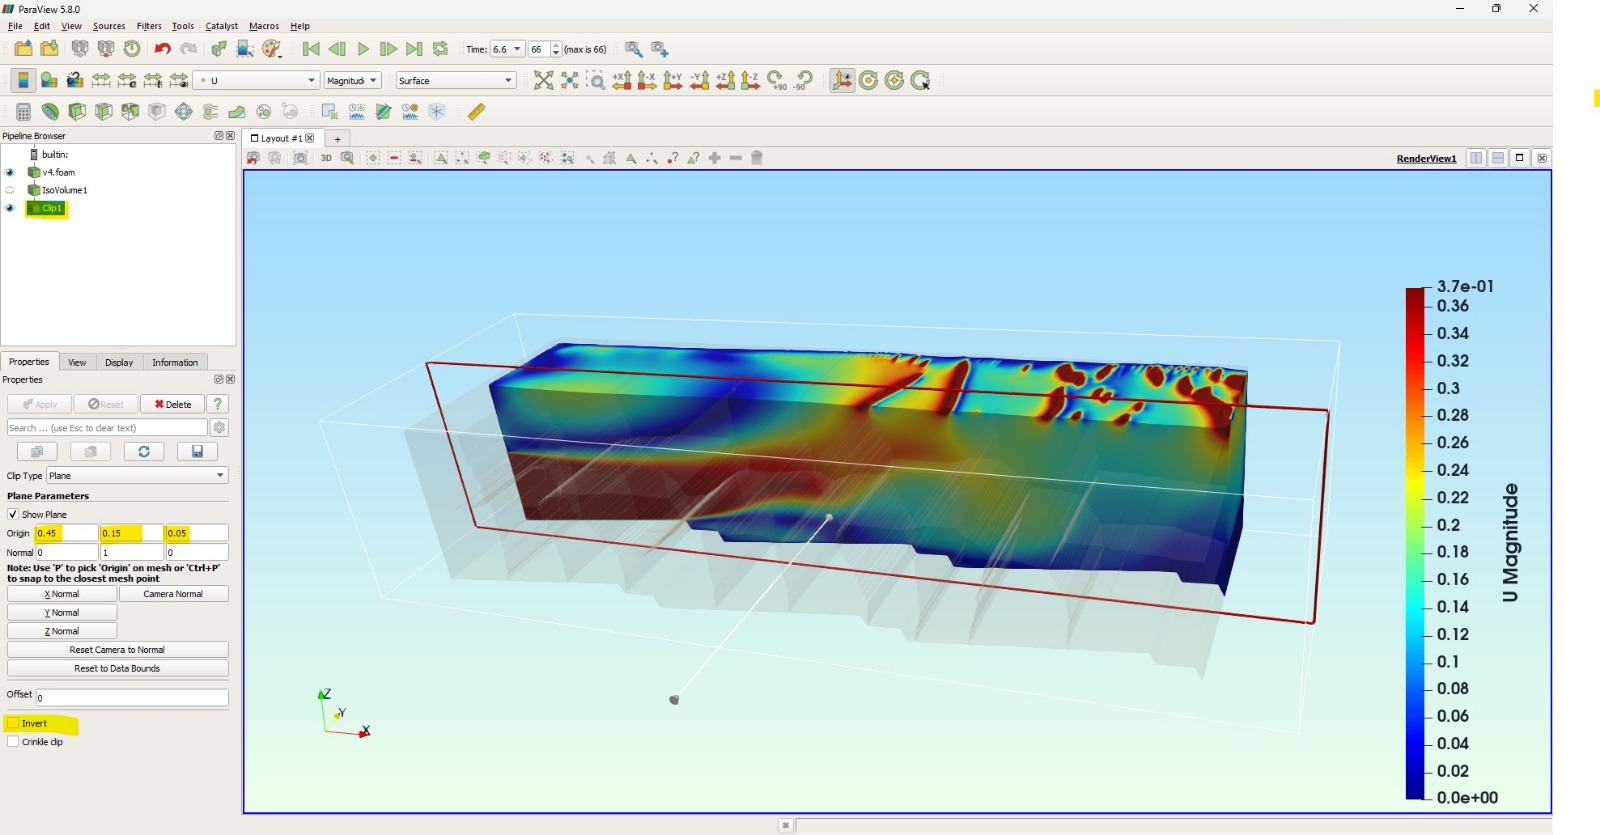This screenshot has height=835, width=1600.
Task: Click the Reset Camera icon
Action: (x=543, y=81)
